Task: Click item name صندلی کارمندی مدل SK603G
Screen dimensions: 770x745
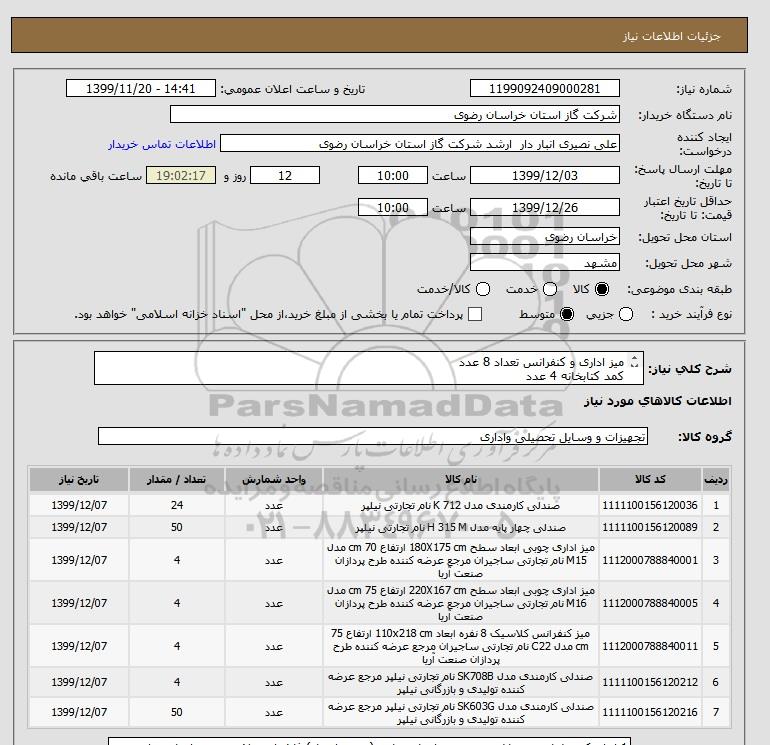Action: (x=461, y=713)
